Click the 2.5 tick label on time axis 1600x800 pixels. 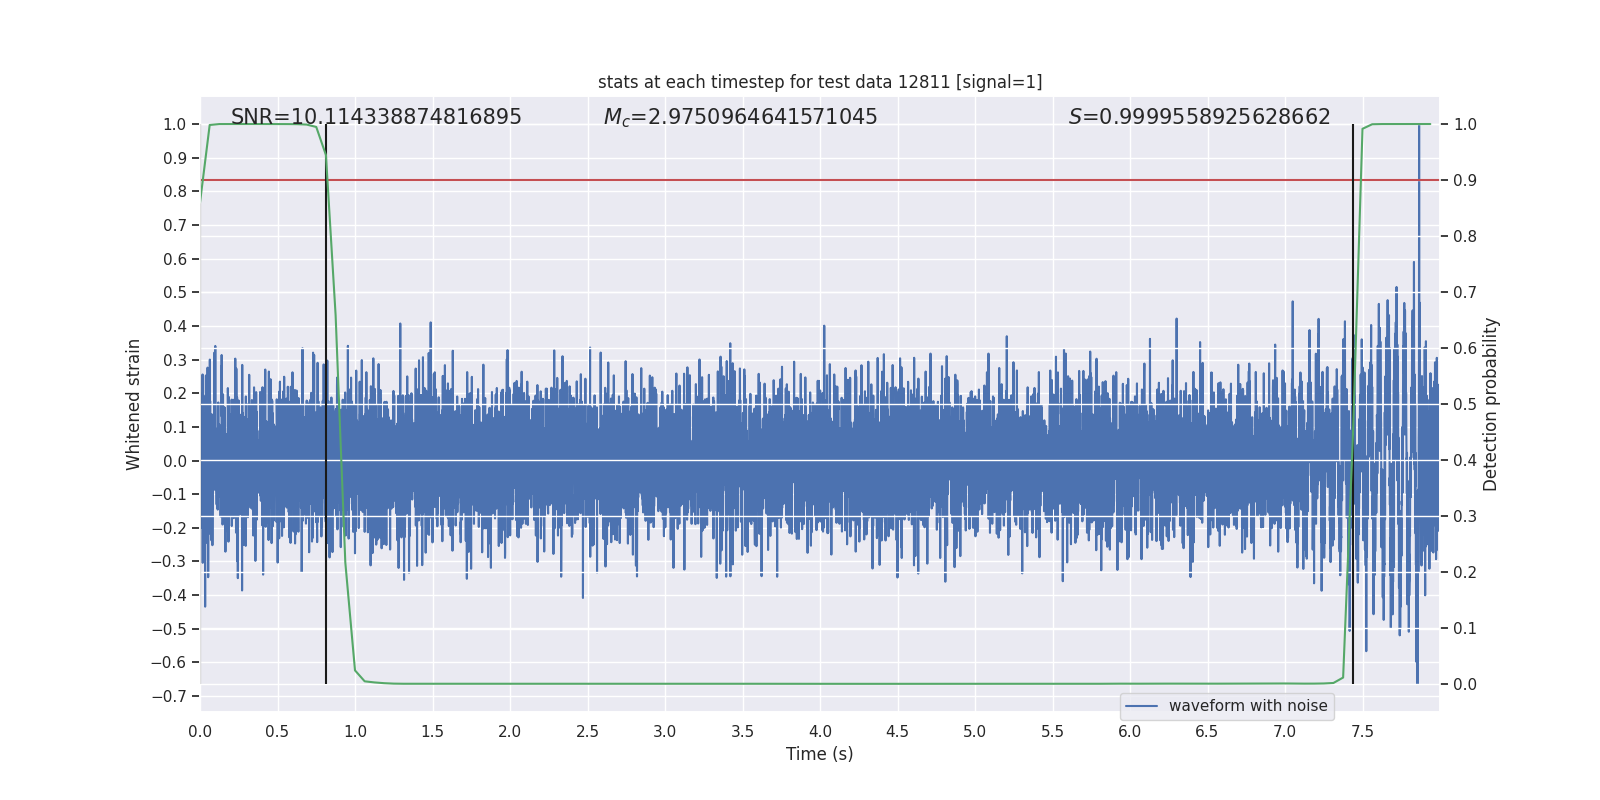tap(587, 732)
